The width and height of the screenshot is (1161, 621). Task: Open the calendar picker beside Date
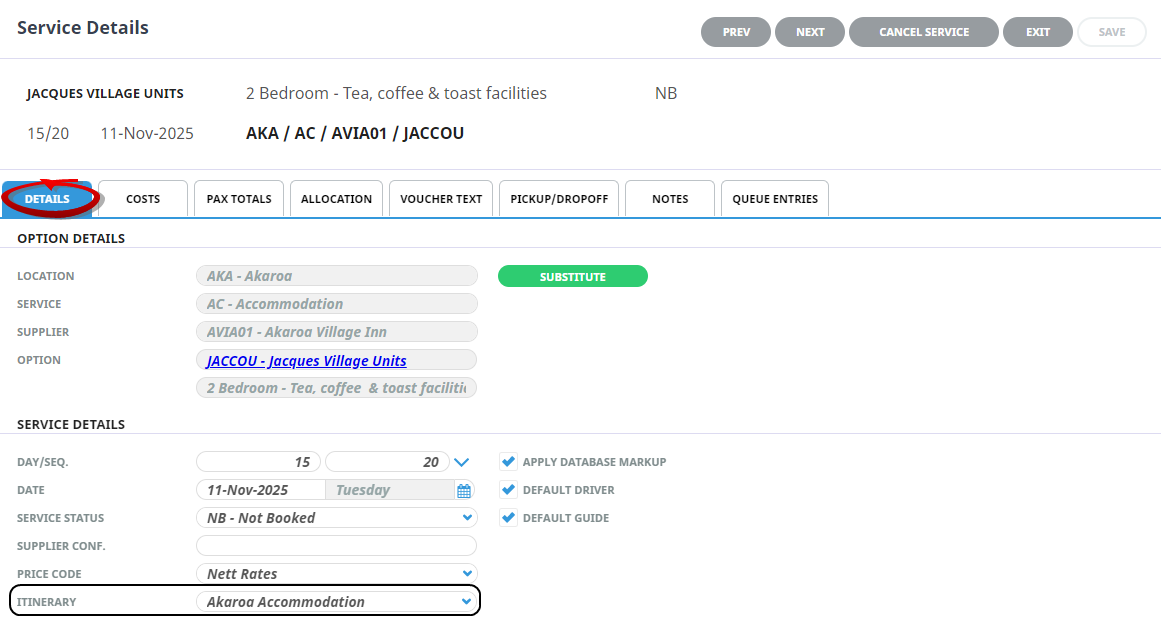click(464, 490)
